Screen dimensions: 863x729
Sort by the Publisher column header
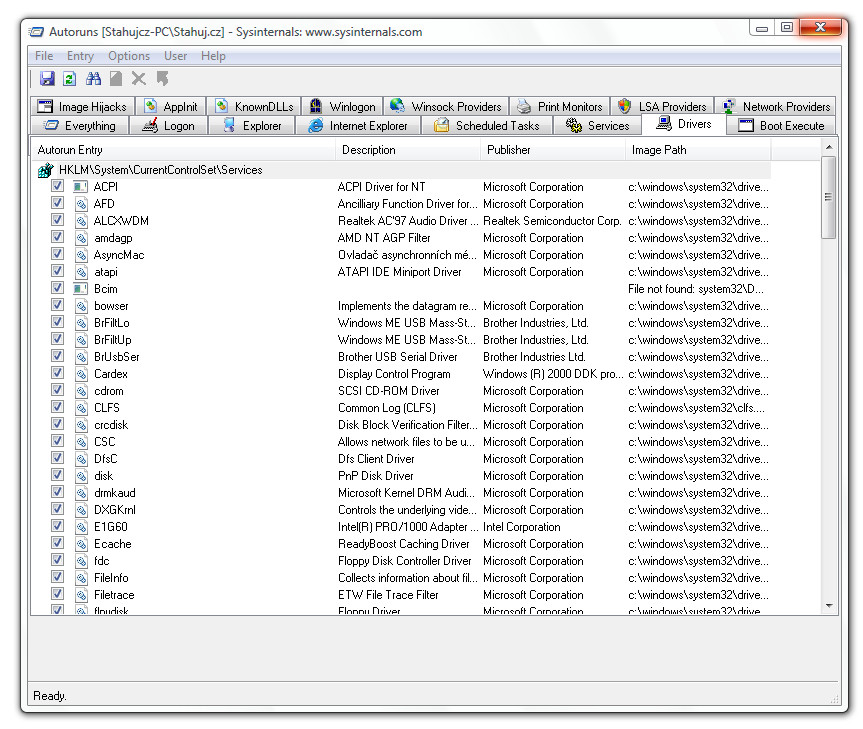coord(553,150)
